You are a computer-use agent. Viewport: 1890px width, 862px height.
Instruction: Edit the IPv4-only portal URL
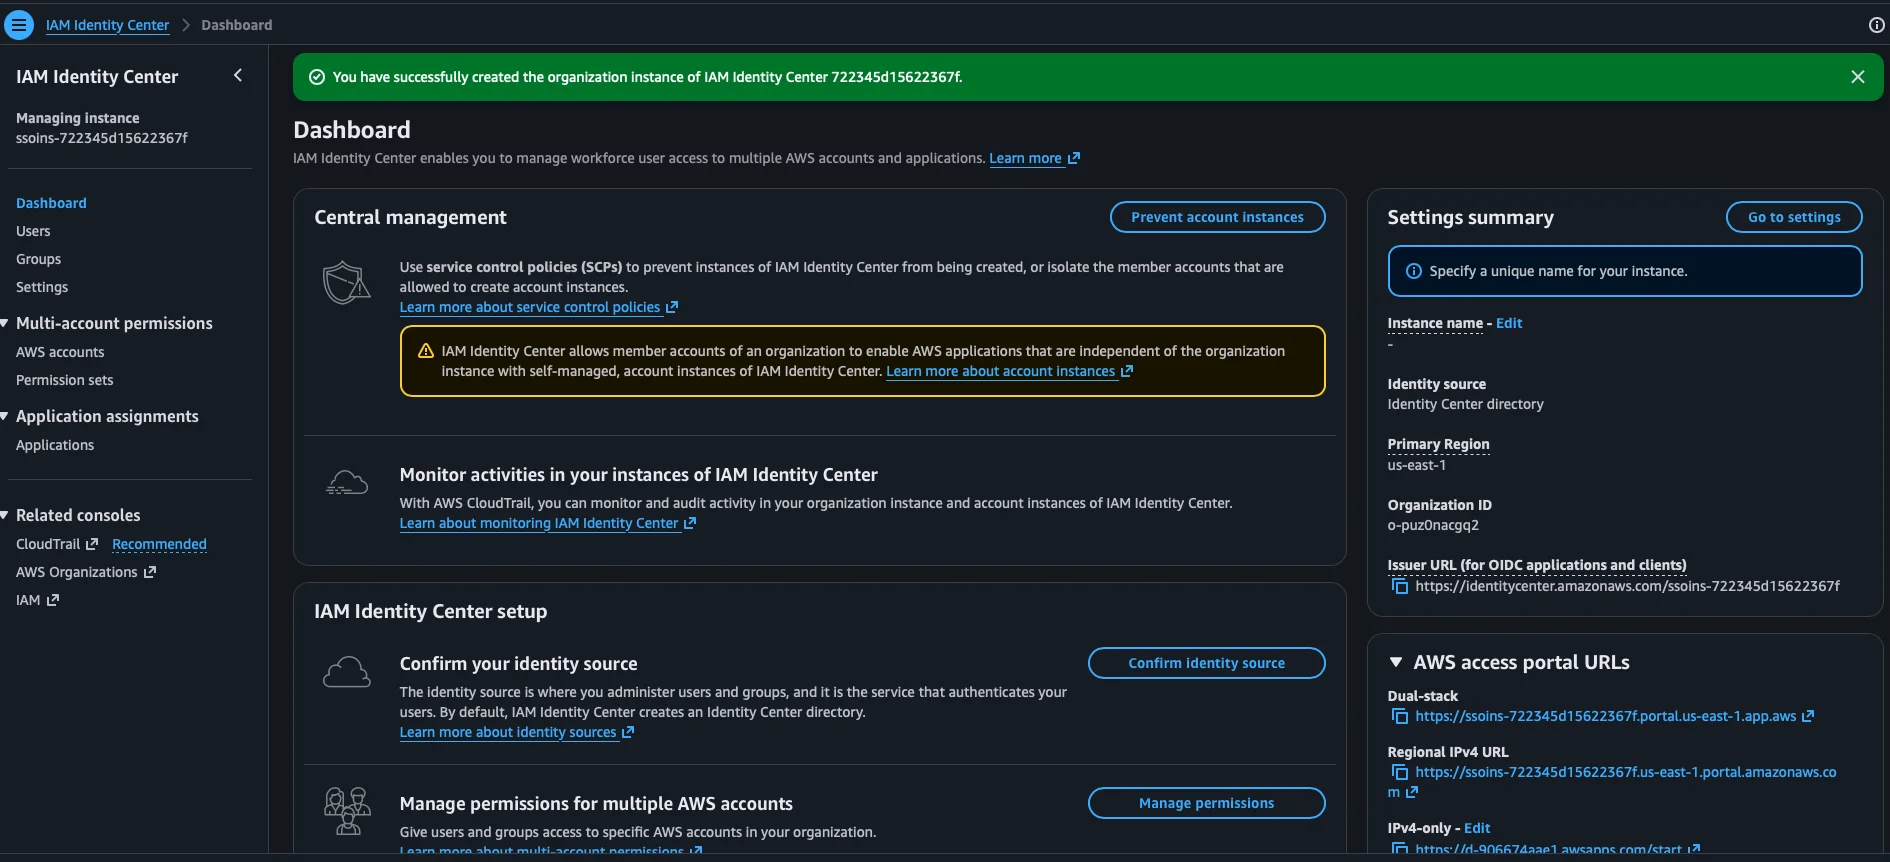coord(1477,828)
